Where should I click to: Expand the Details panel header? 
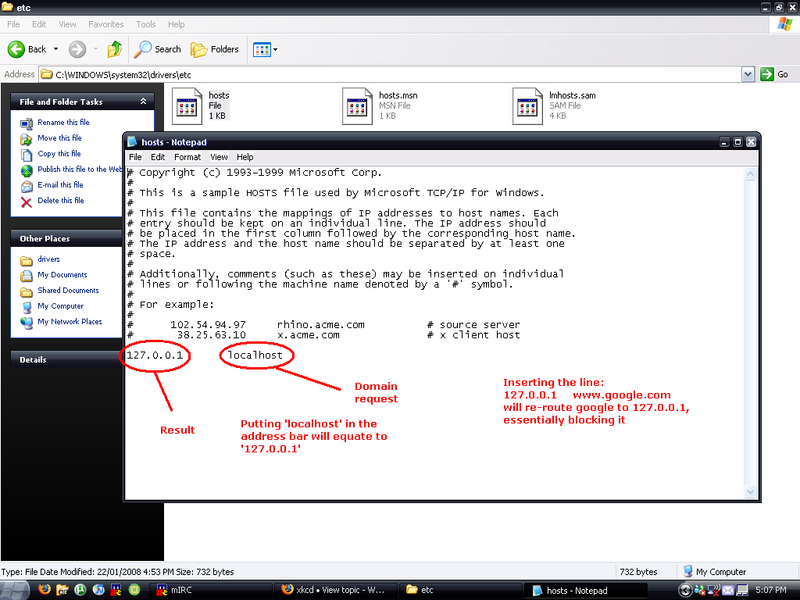pyautogui.click(x=66, y=359)
